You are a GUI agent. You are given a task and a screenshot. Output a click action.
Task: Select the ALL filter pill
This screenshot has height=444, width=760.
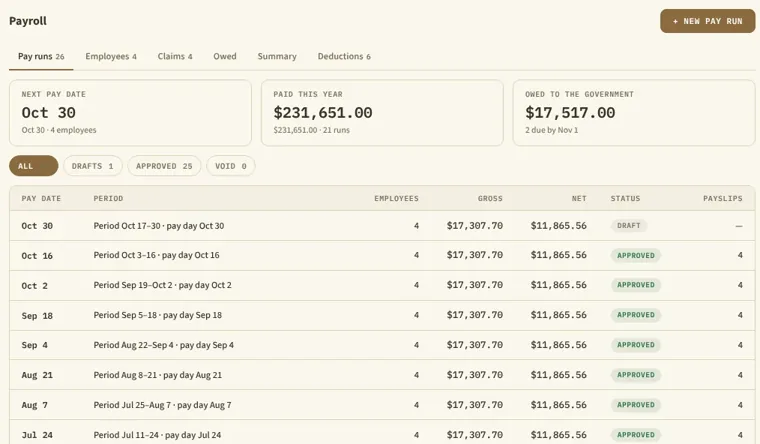tap(33, 166)
